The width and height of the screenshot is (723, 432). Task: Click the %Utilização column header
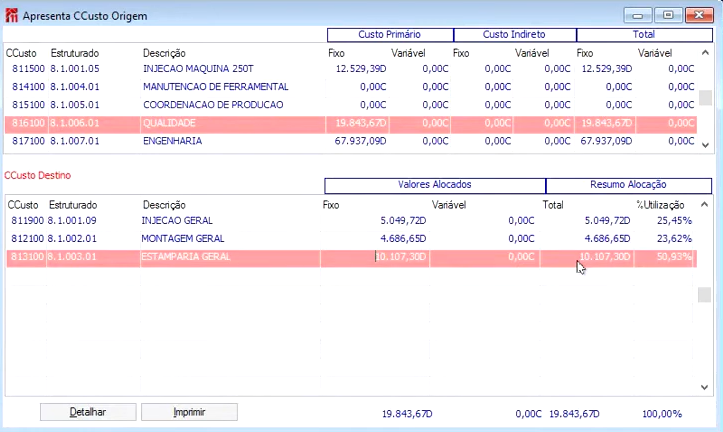661,205
